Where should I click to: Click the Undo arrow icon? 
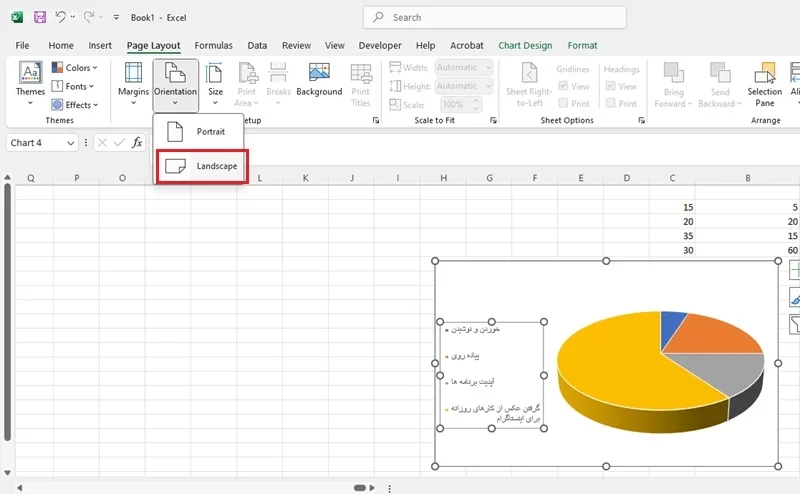click(62, 17)
